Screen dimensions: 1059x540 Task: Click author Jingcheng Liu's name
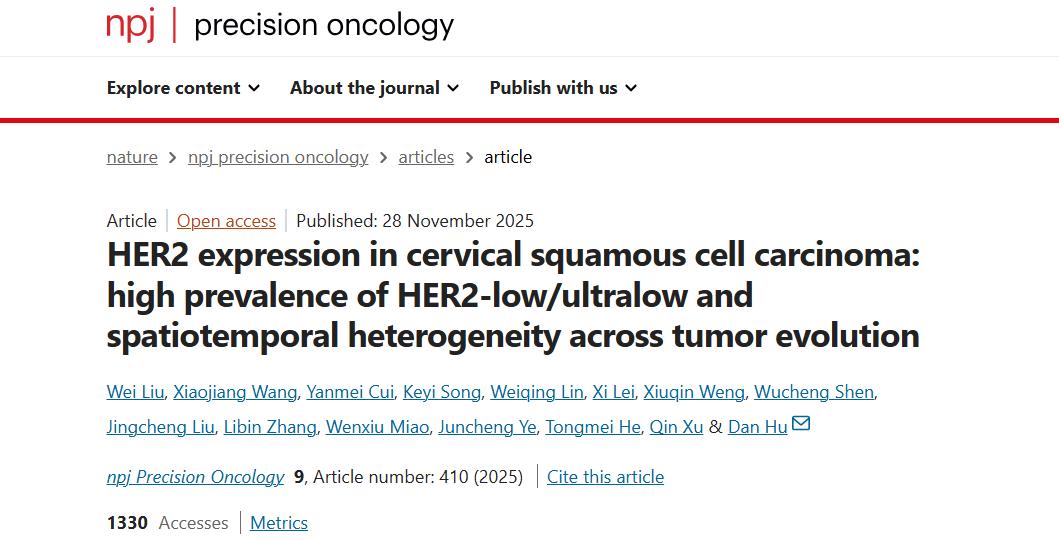coord(160,427)
